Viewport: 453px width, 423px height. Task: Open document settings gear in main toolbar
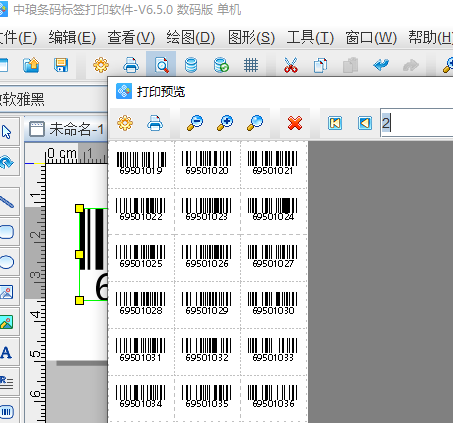click(101, 65)
